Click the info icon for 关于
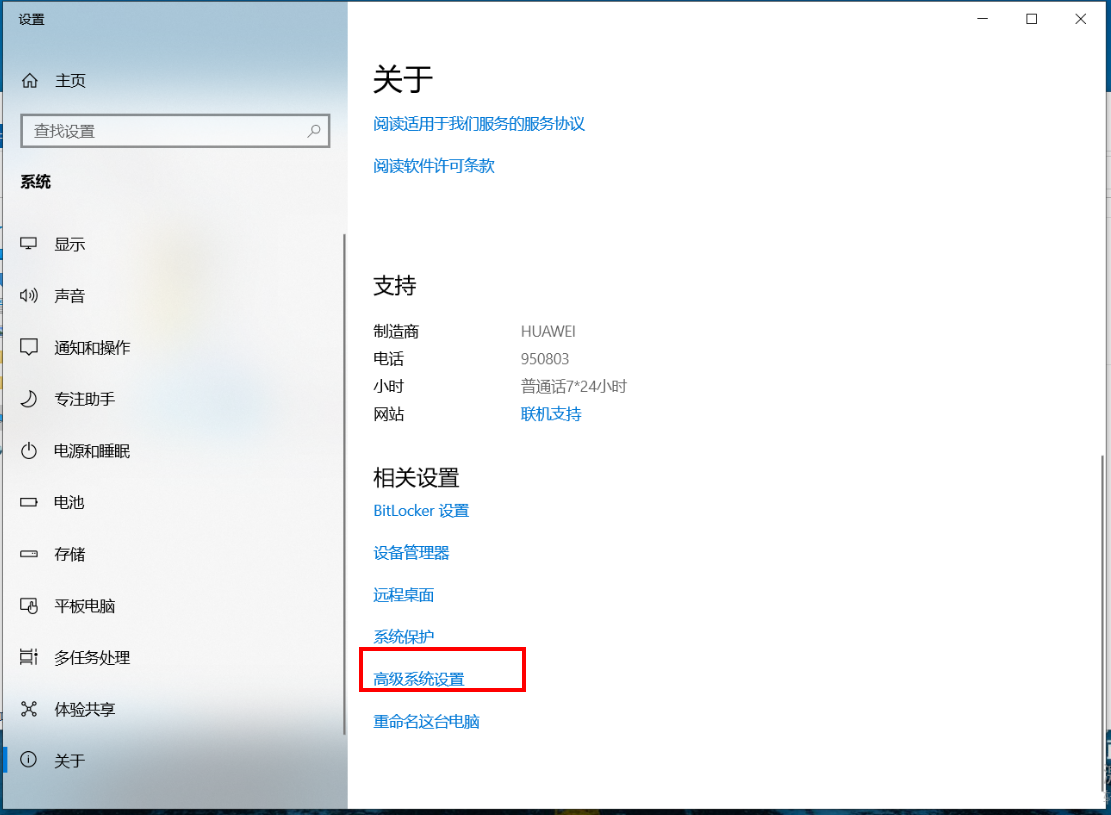 coord(28,760)
